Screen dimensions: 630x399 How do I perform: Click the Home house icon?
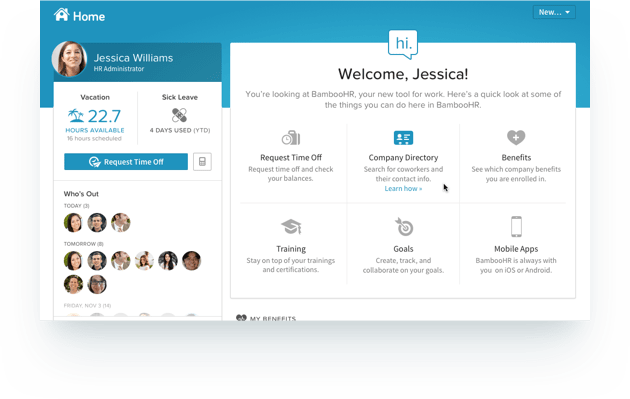click(61, 15)
